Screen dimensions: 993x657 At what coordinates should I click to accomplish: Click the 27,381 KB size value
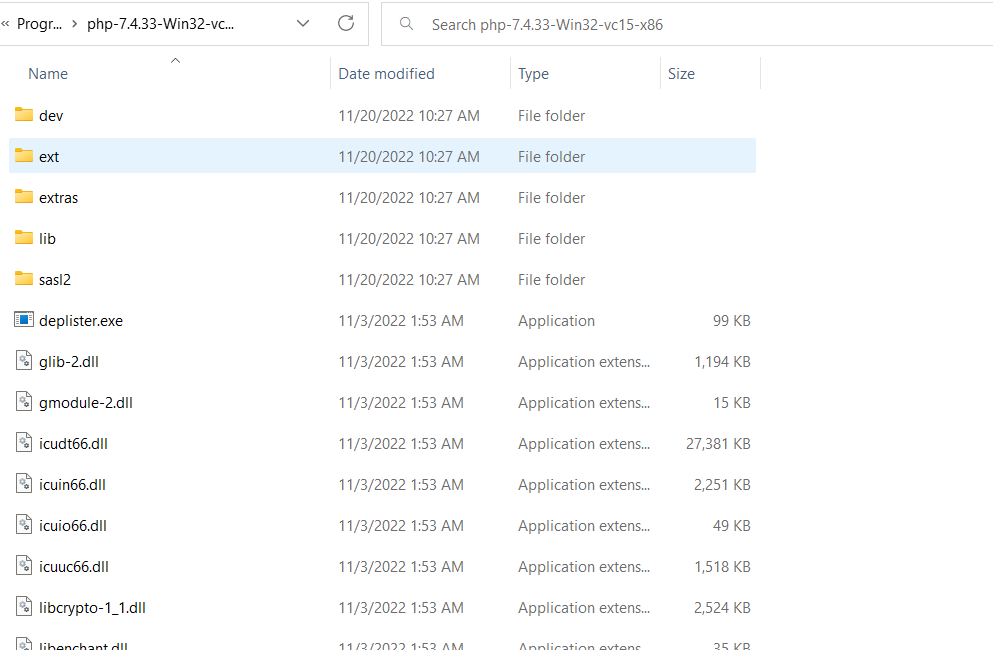[x=718, y=443]
